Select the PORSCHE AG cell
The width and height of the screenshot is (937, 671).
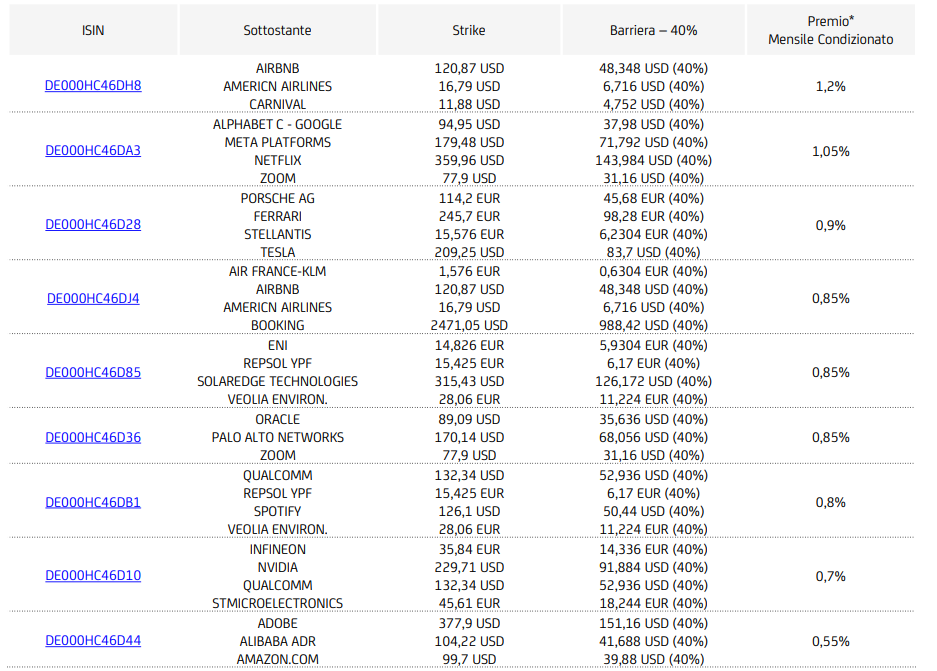click(x=277, y=198)
